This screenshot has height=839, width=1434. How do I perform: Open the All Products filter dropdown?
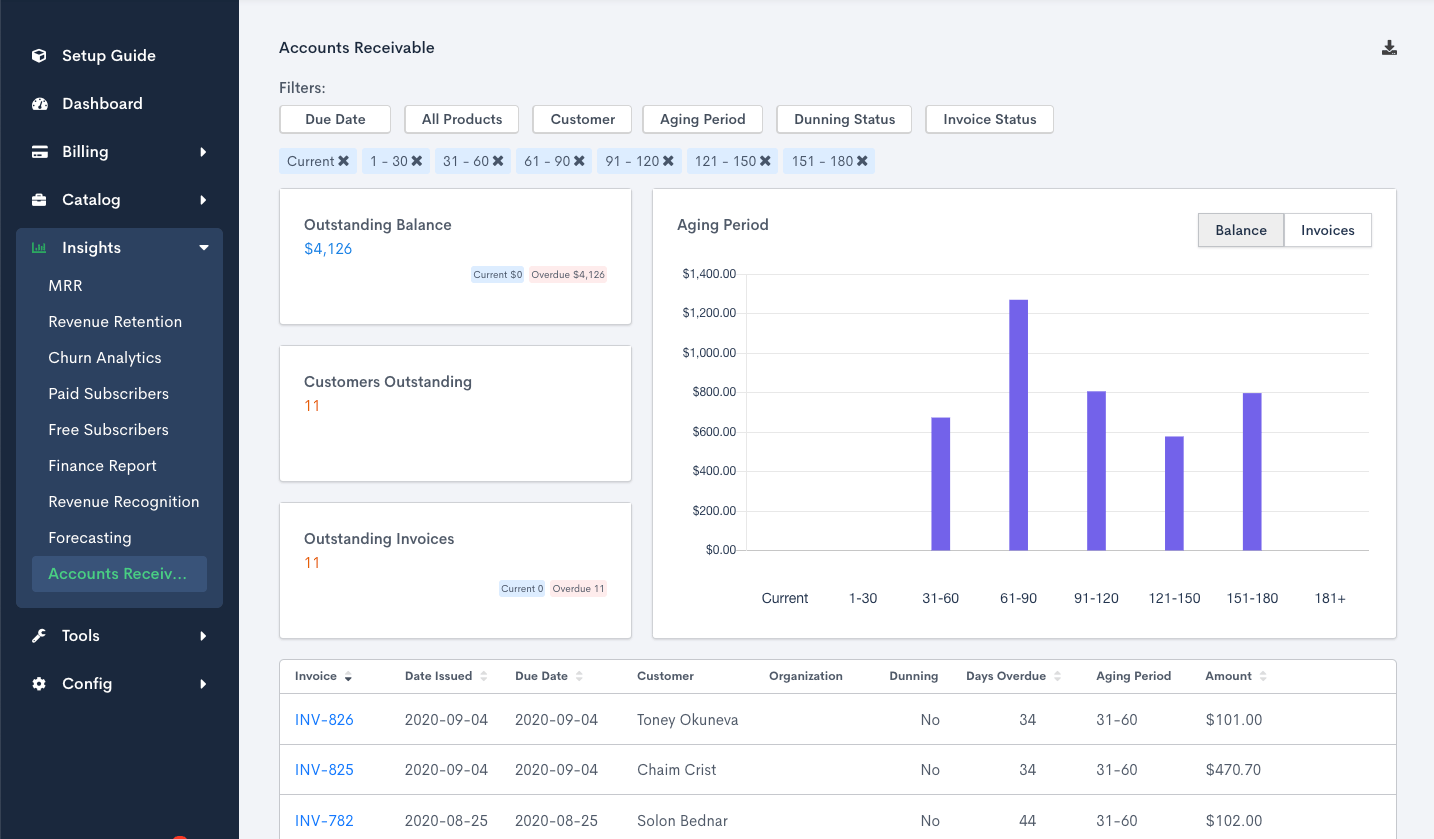(x=461, y=119)
